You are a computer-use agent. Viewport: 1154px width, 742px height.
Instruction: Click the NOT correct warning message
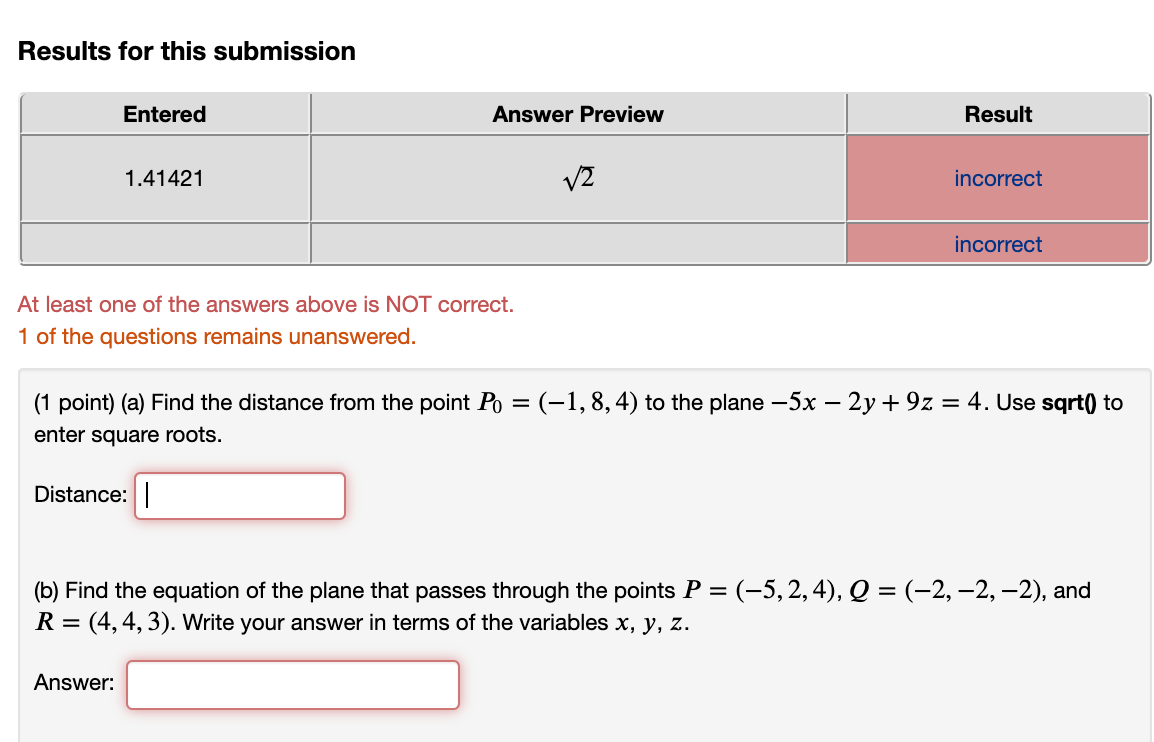pyautogui.click(x=265, y=304)
